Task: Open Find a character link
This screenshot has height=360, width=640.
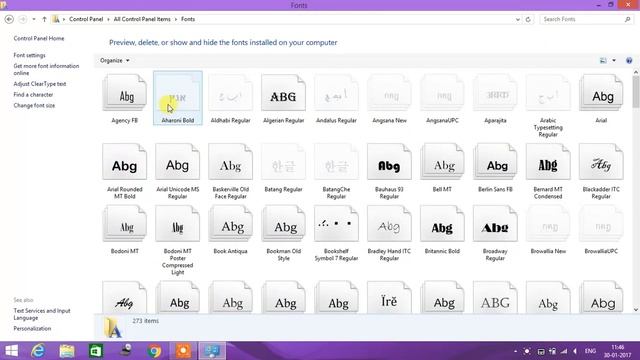Action: pos(33,95)
